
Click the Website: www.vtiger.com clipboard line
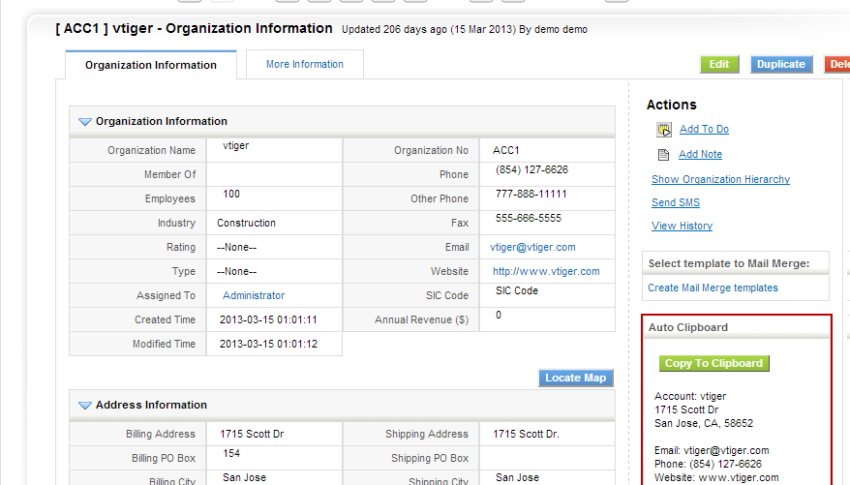click(x=717, y=477)
